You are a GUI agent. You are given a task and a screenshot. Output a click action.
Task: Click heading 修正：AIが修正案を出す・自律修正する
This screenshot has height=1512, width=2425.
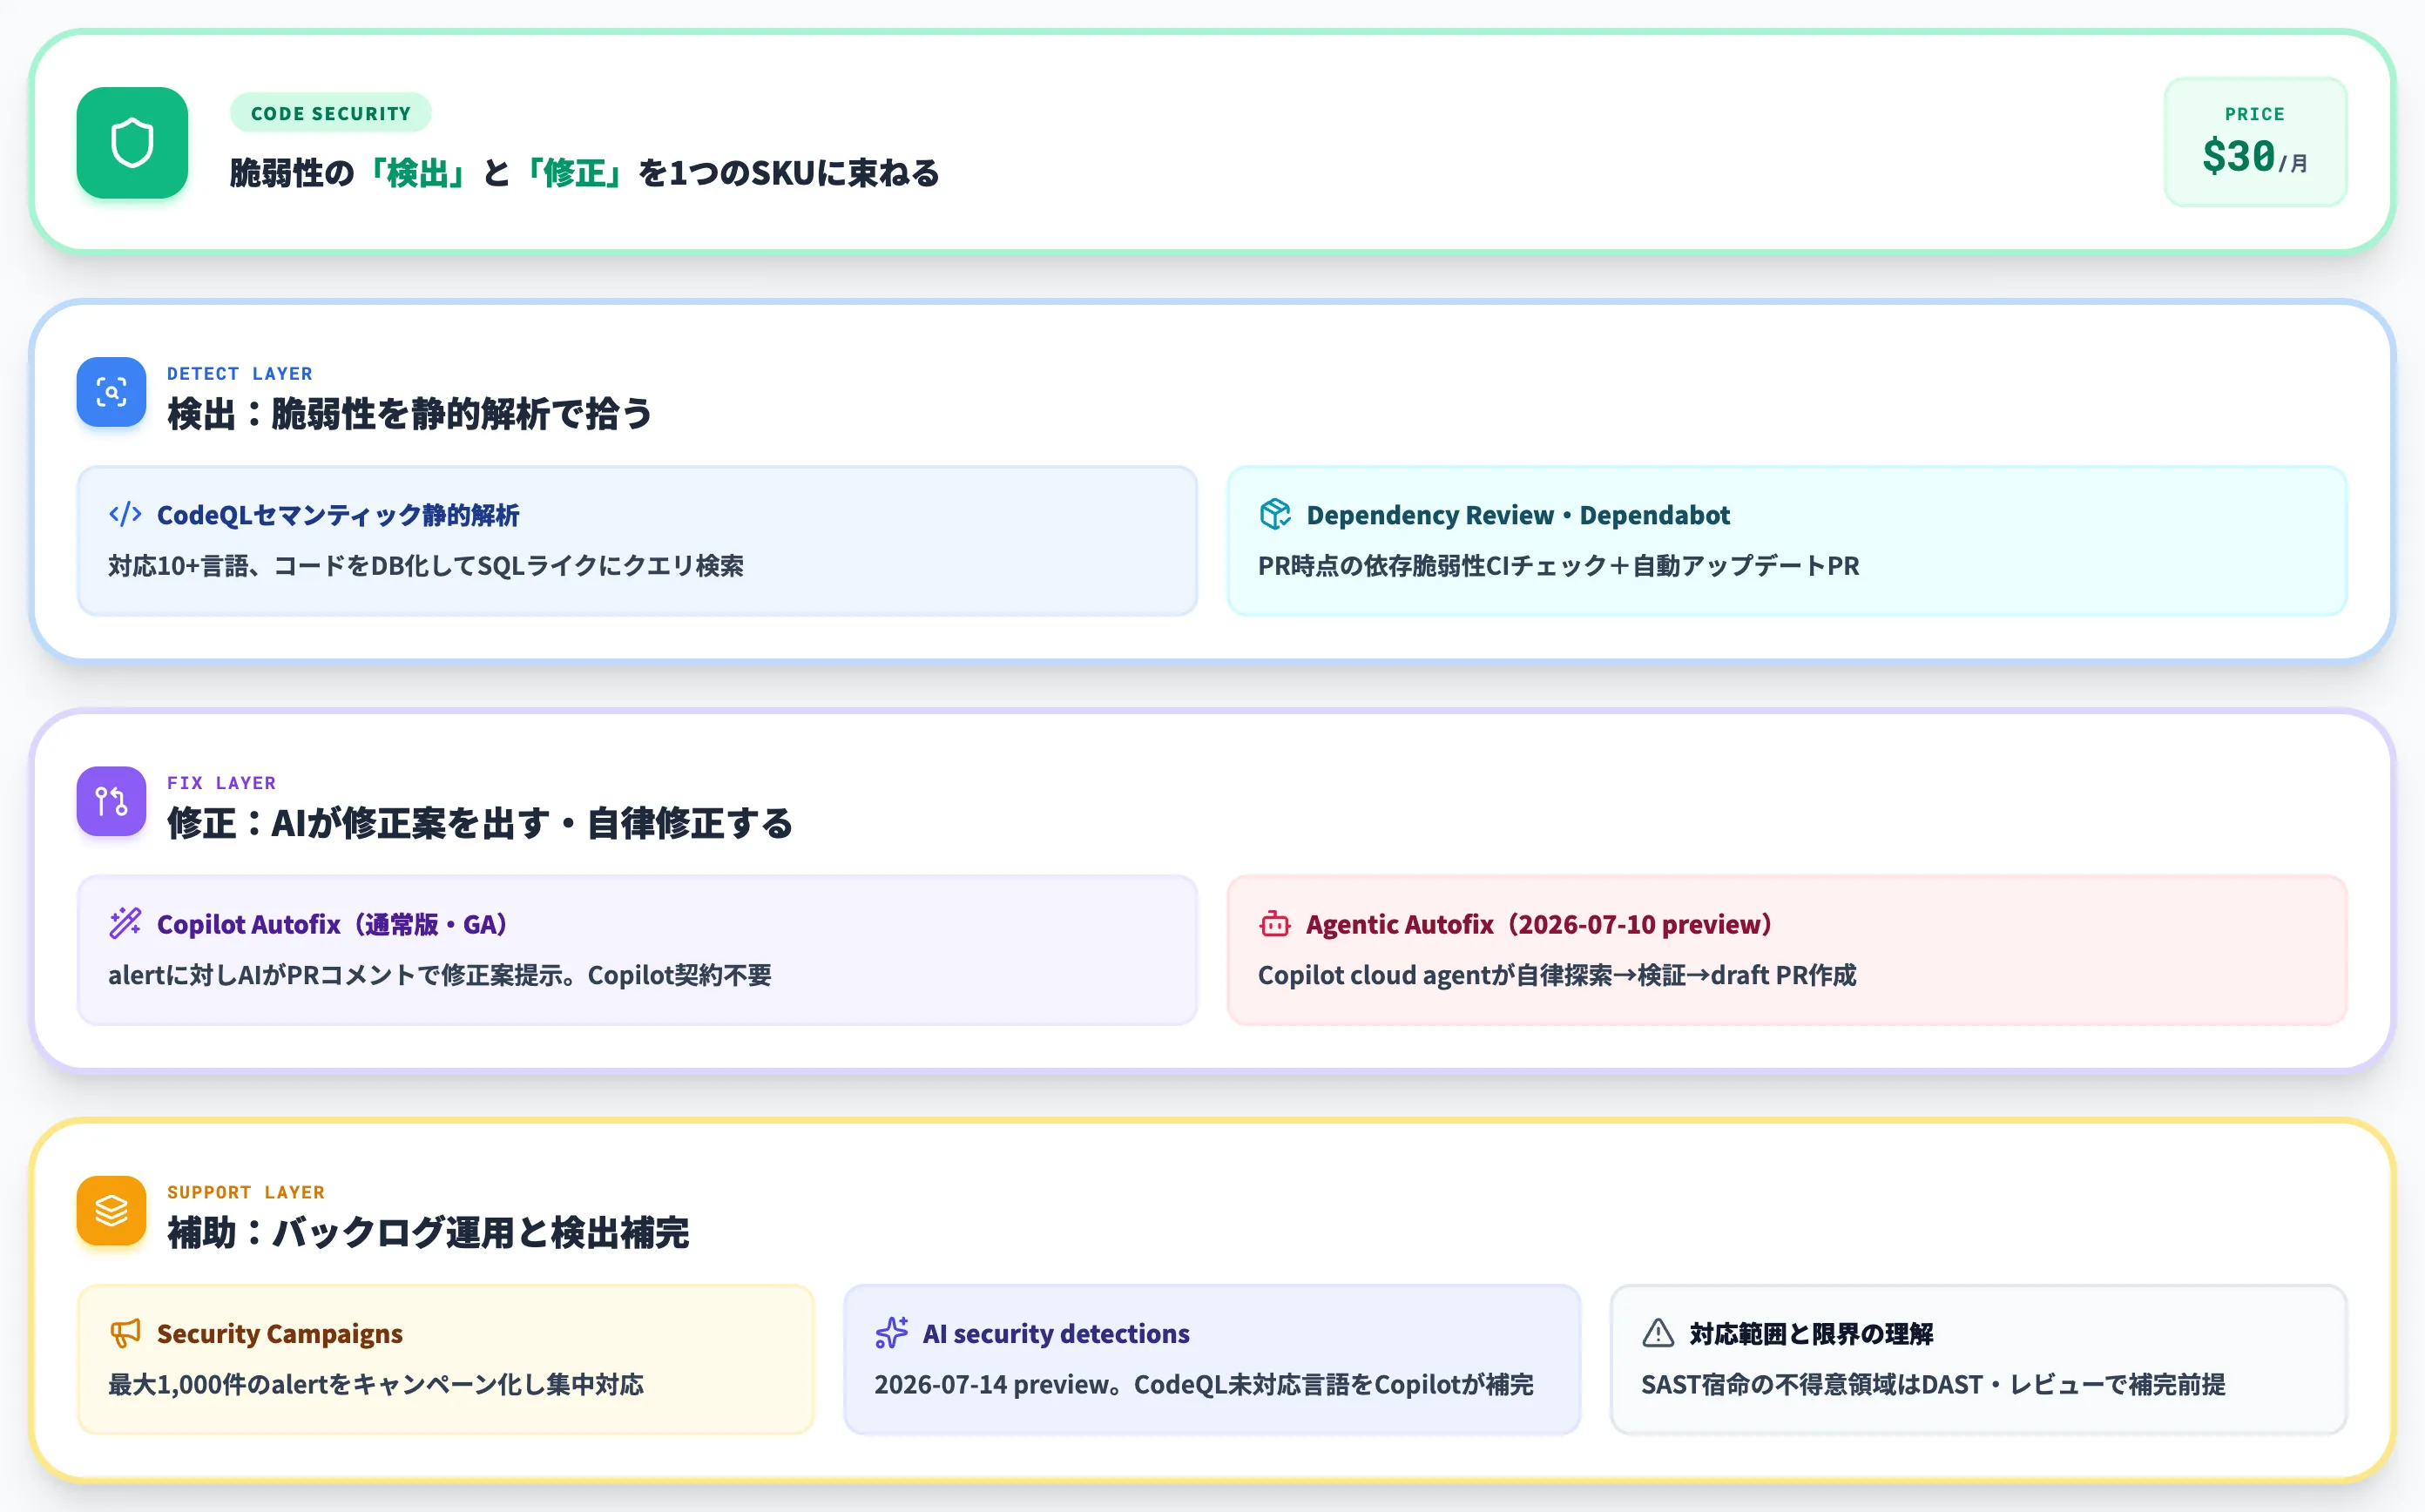[480, 823]
